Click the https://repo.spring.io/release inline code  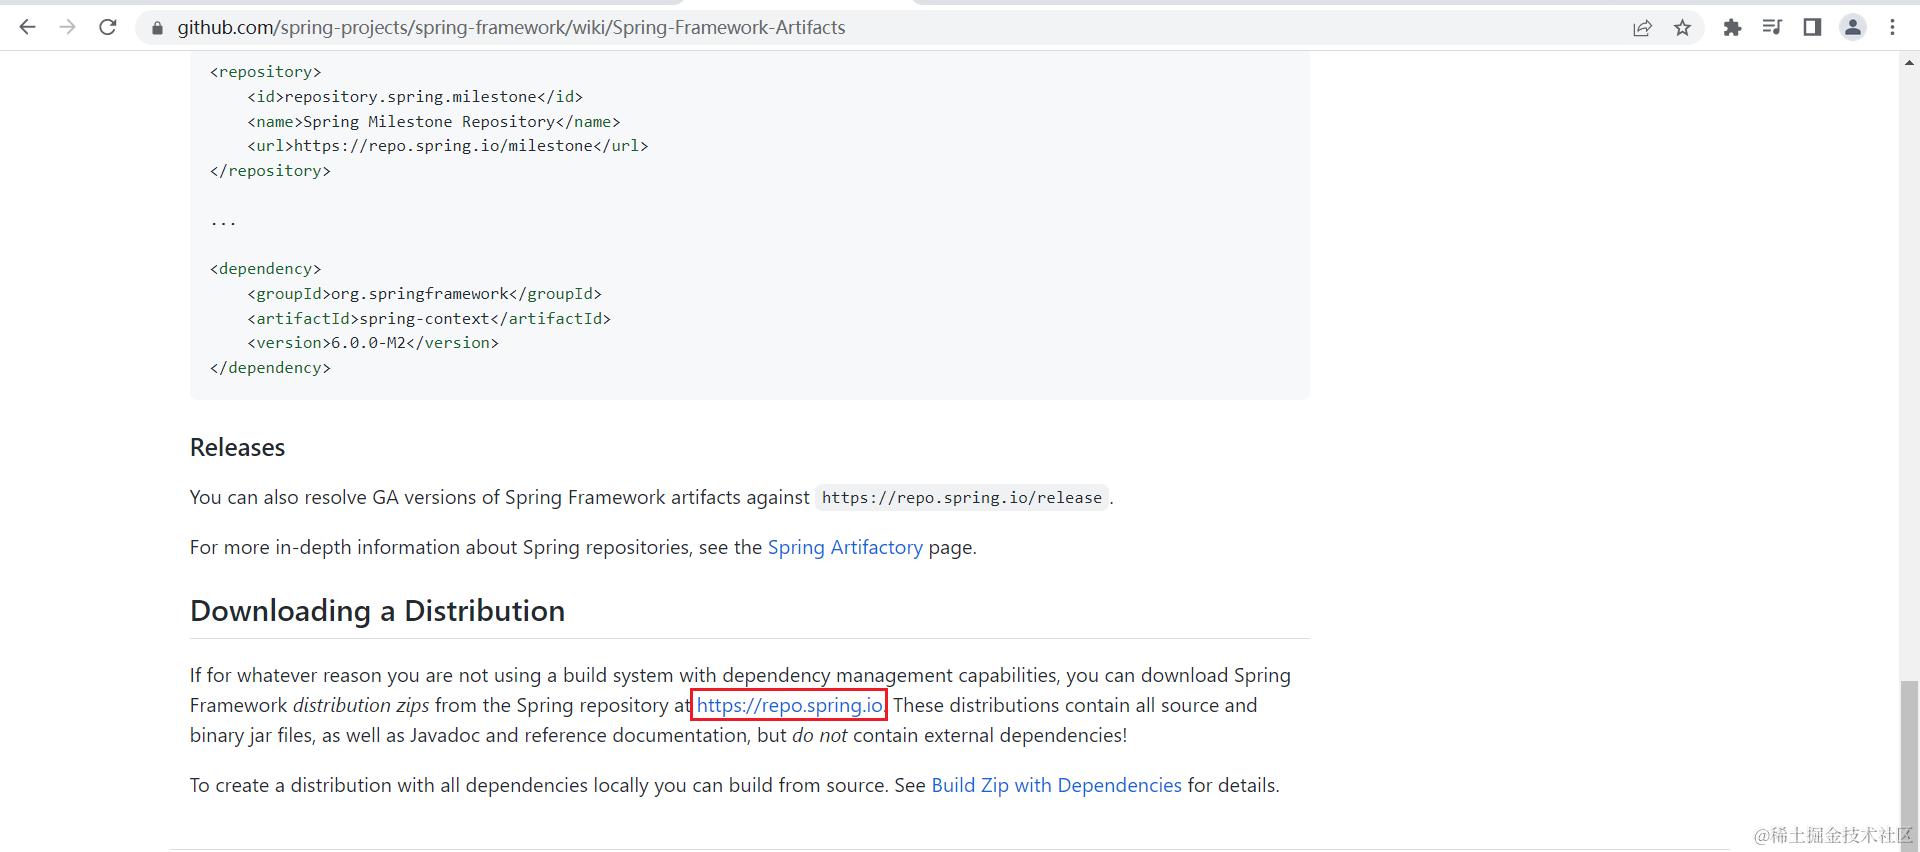[961, 498]
